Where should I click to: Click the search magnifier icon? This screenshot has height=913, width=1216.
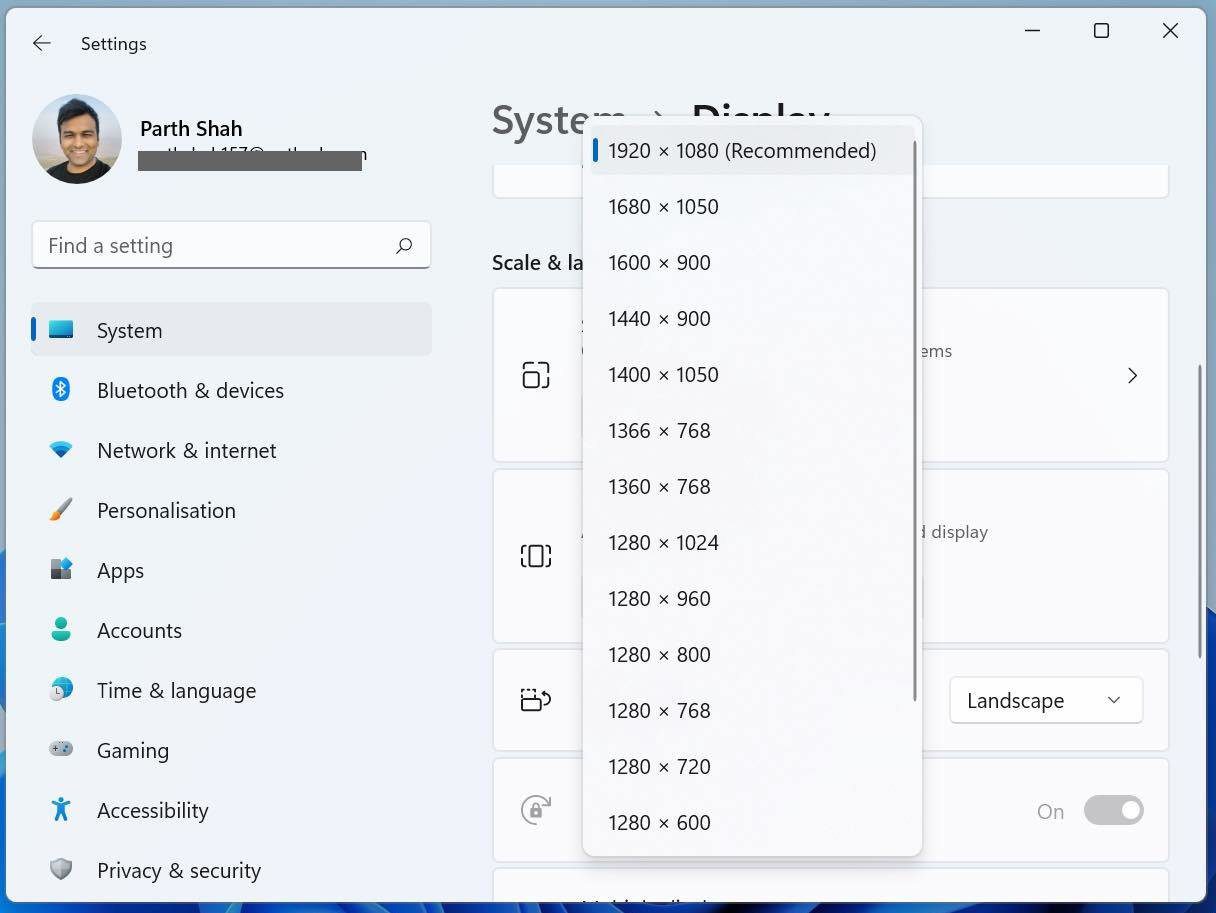click(x=404, y=246)
